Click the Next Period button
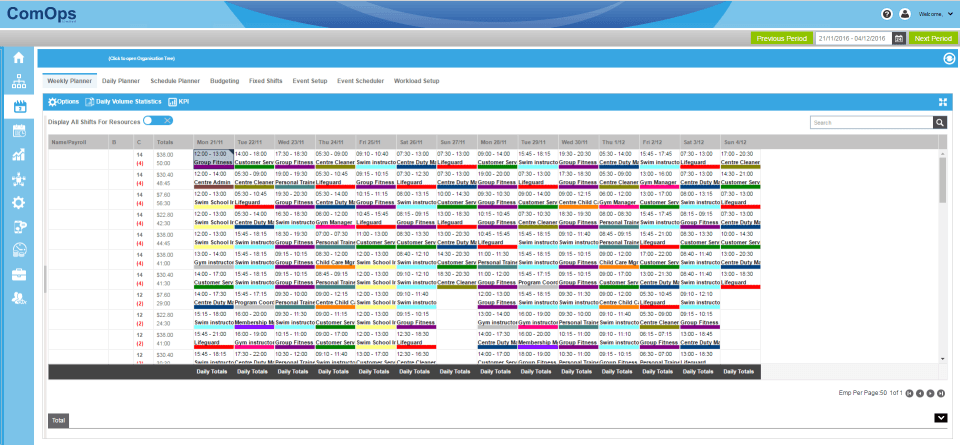Image resolution: width=960 pixels, height=445 pixels. (933, 38)
